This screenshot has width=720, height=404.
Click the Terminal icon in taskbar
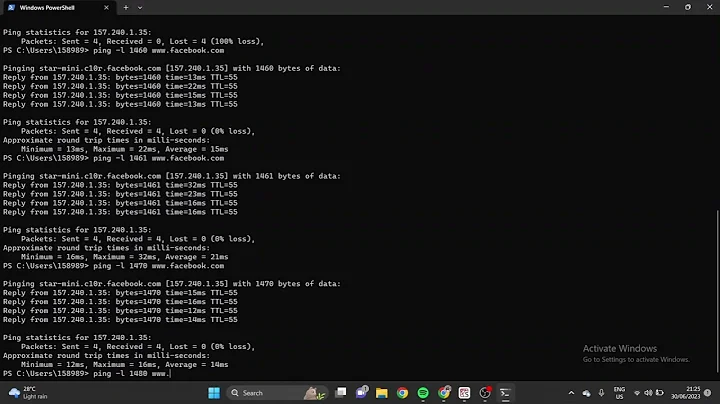[x=505, y=393]
